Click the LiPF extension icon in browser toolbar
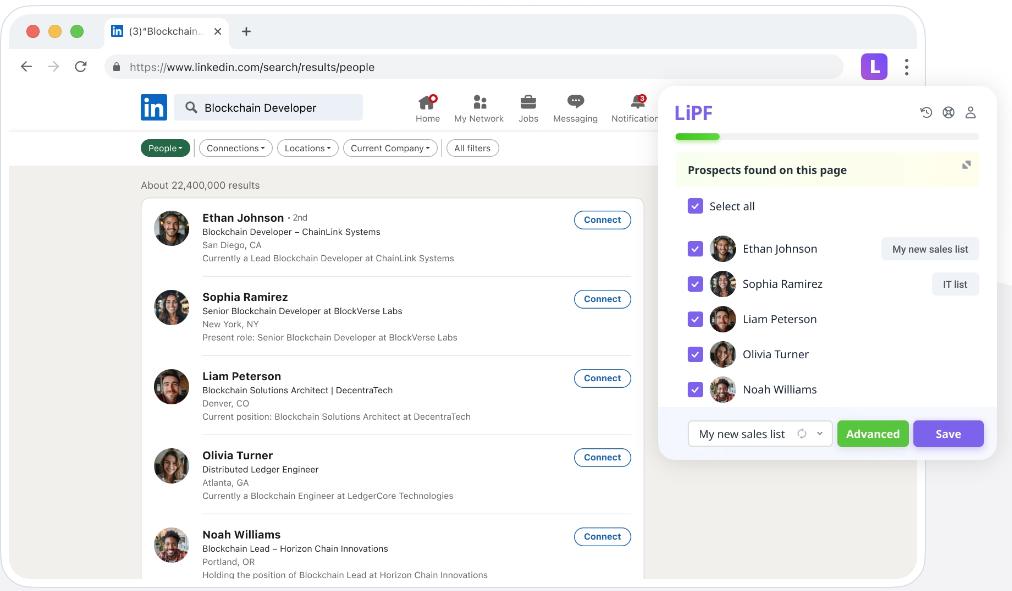This screenshot has width=1012, height=591. 874,67
